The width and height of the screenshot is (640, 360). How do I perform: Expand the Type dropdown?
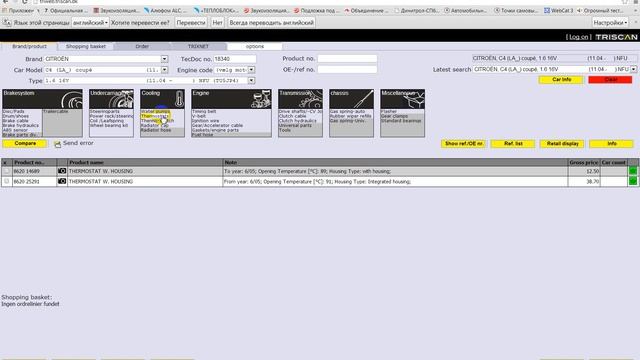251,81
